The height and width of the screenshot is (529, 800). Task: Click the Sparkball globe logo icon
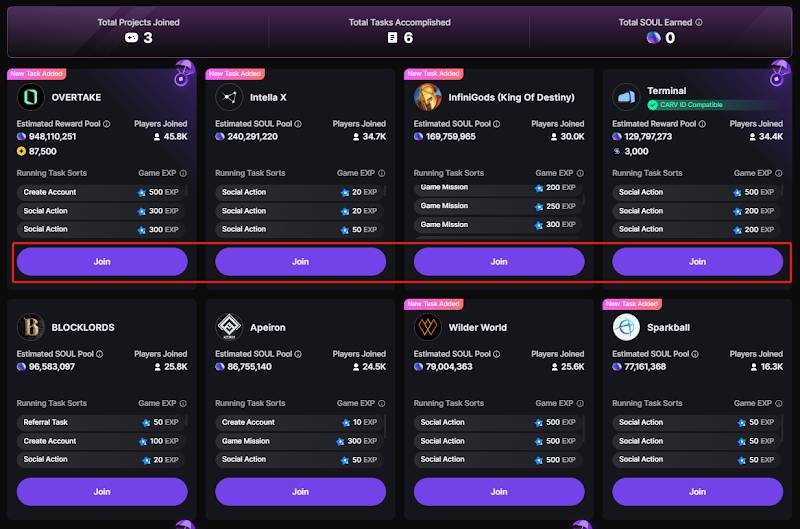click(626, 327)
